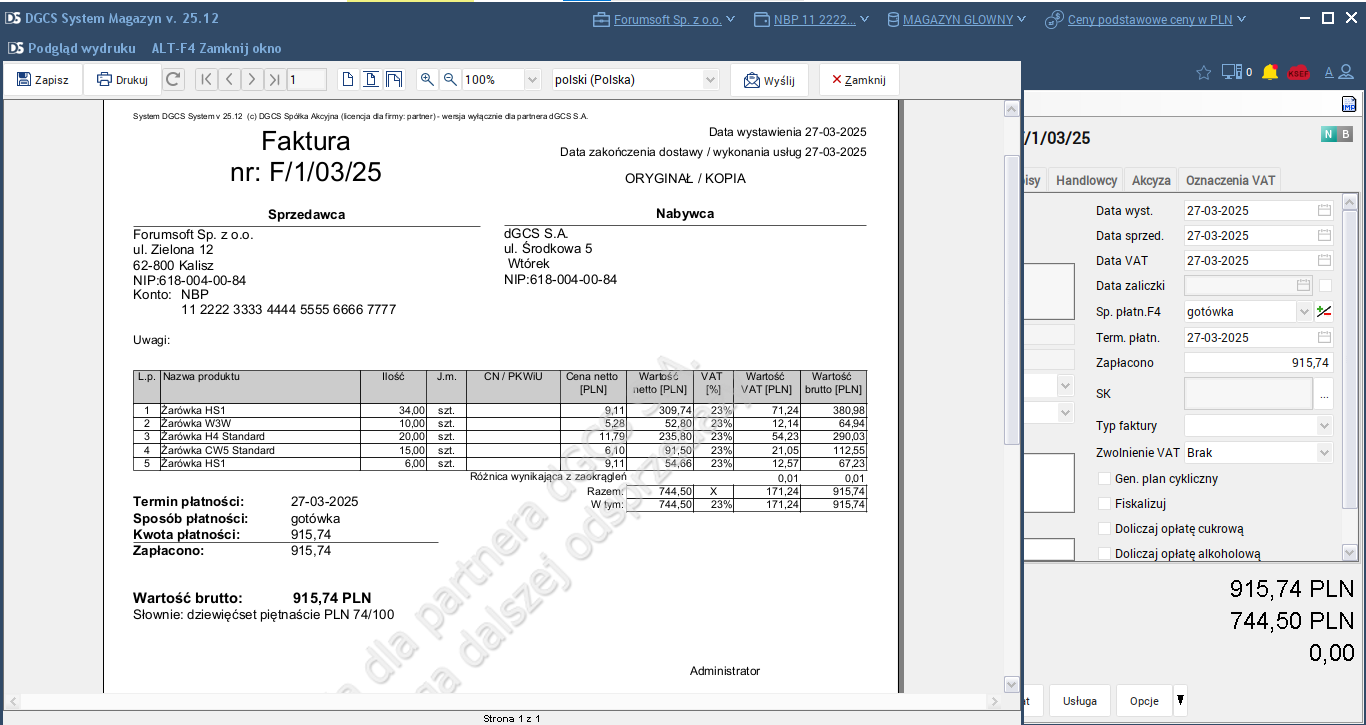1366x725 pixels.
Task: Click the bank wallet icon before NBP account
Action: pos(761,19)
